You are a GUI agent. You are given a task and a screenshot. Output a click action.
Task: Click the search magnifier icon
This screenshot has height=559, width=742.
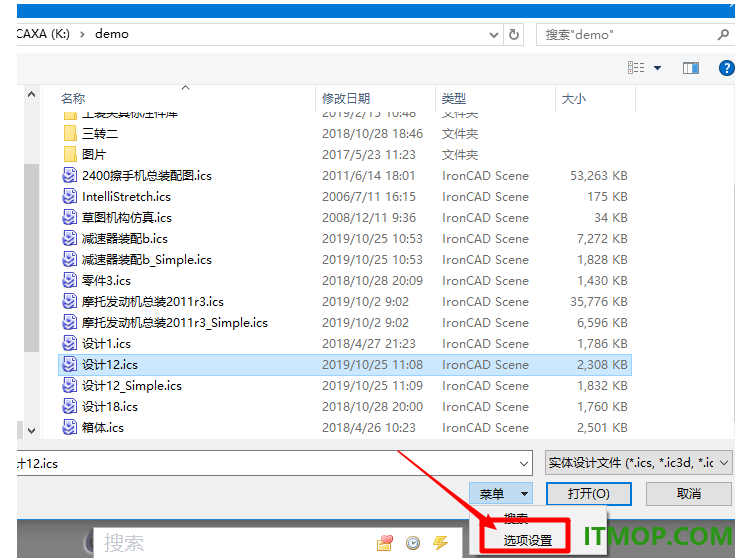tap(723, 35)
